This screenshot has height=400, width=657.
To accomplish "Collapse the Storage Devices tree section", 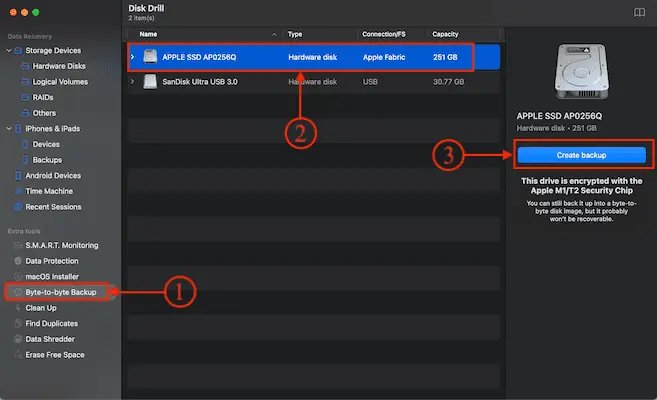I will (x=9, y=51).
